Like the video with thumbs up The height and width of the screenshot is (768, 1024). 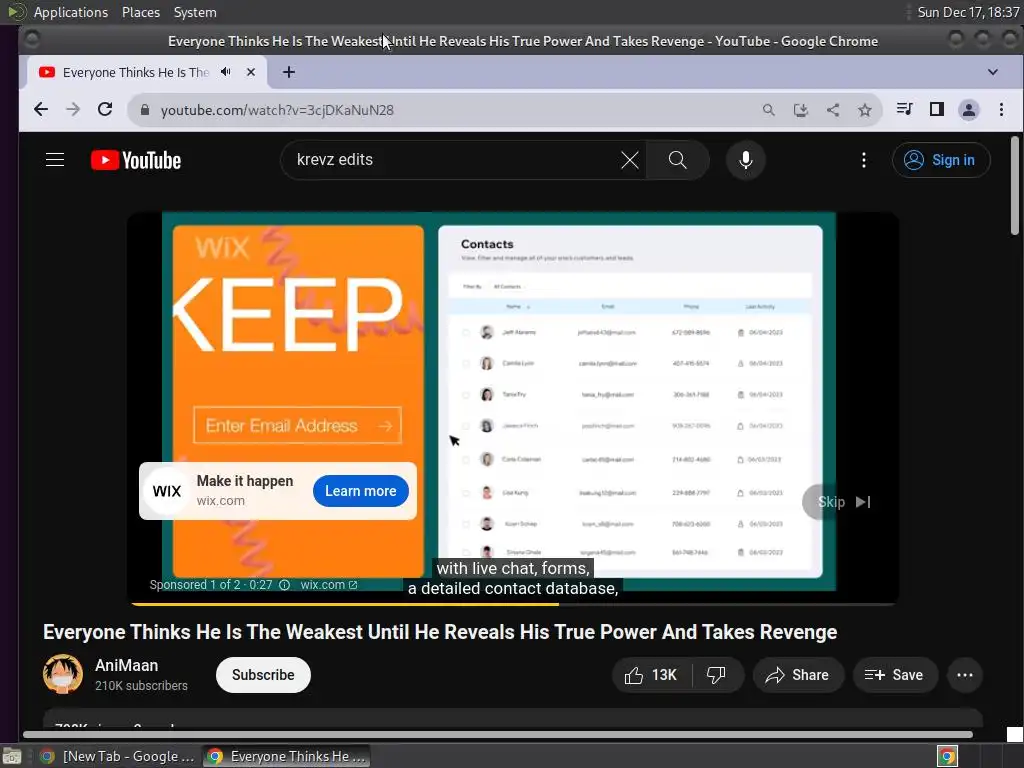coord(651,675)
